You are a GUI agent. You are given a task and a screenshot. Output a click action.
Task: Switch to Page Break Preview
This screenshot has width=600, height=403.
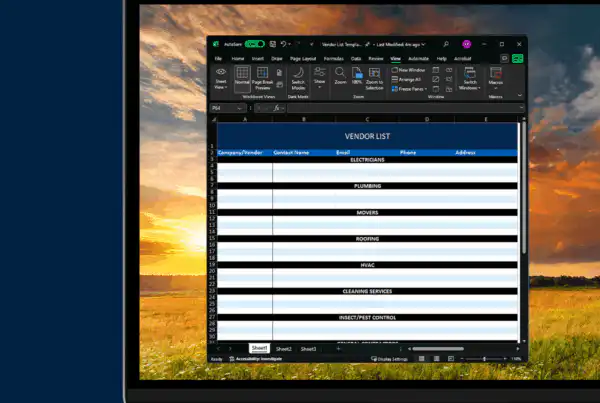point(262,78)
